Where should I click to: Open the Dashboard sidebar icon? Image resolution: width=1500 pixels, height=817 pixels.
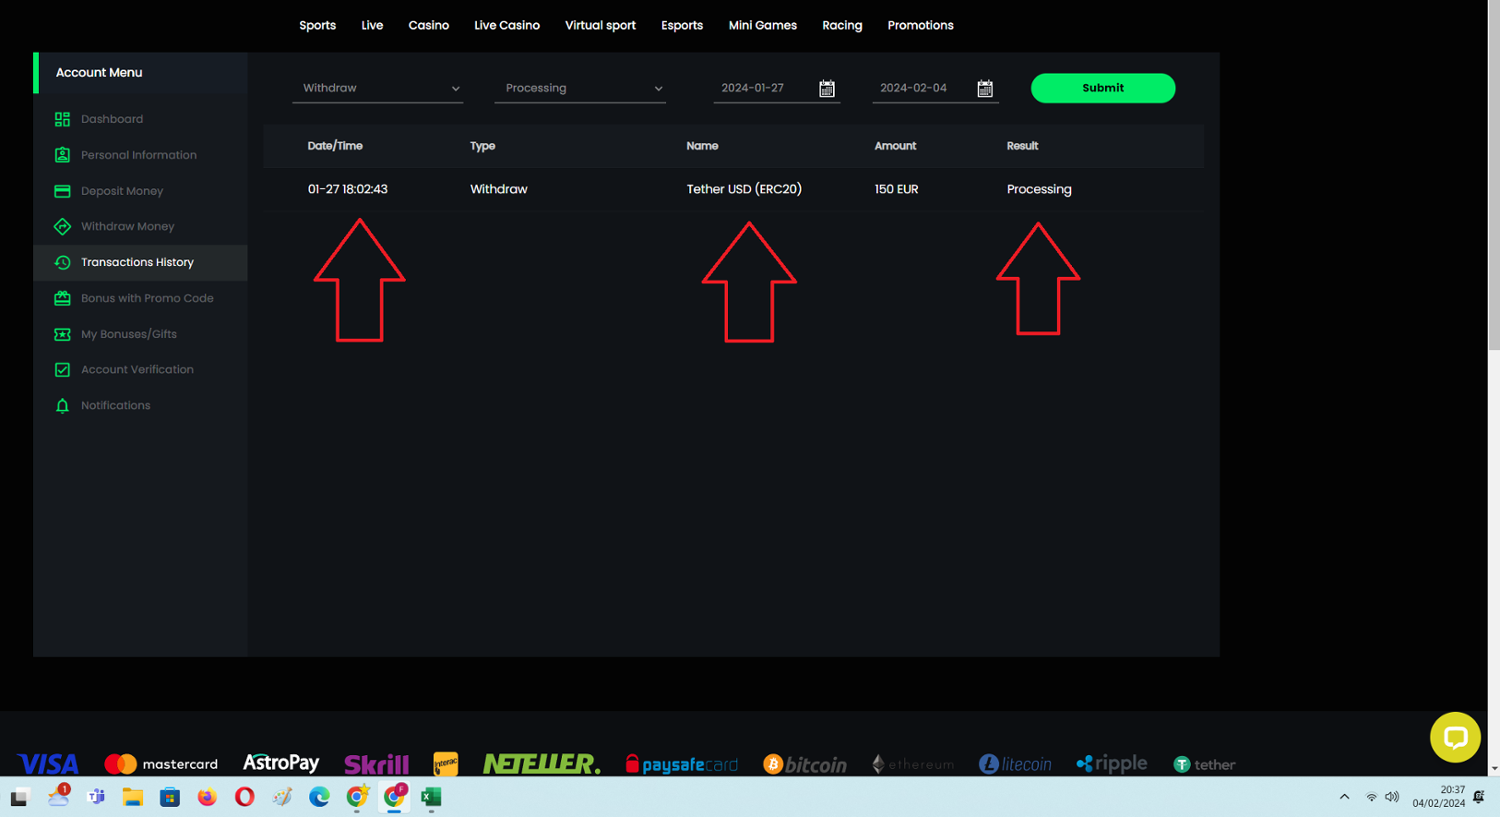(62, 119)
